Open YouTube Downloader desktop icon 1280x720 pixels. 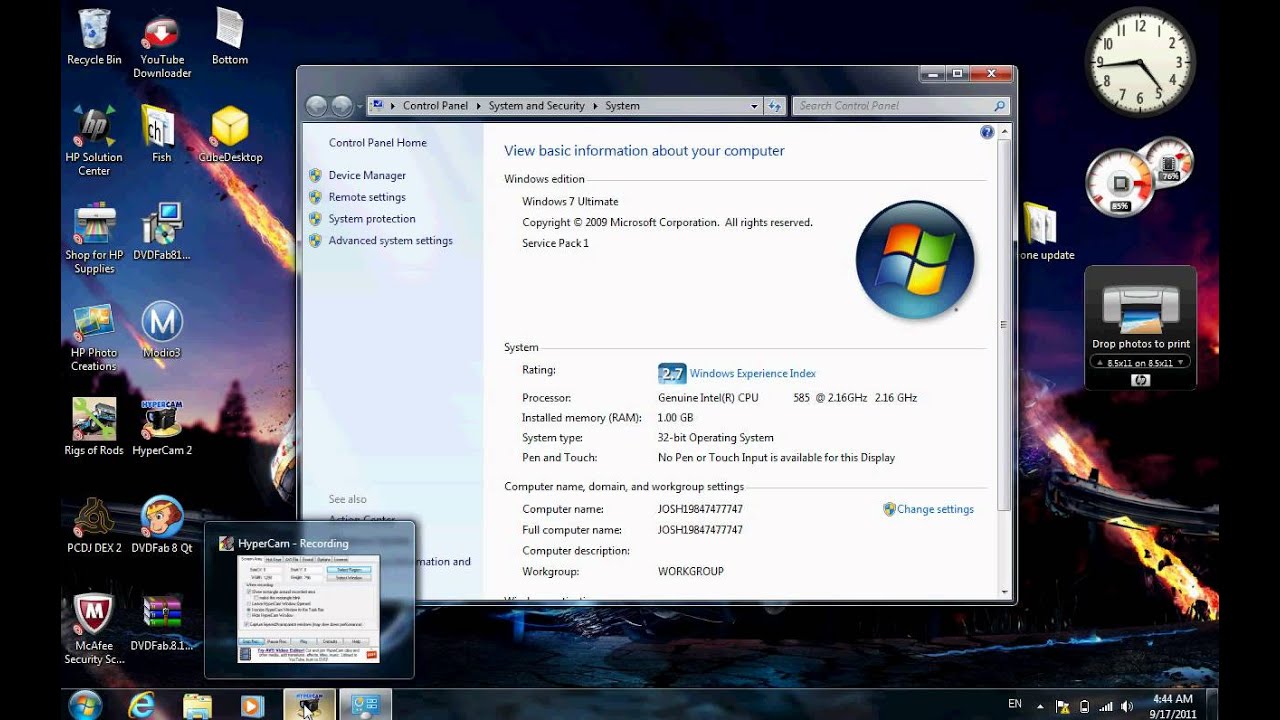(162, 45)
